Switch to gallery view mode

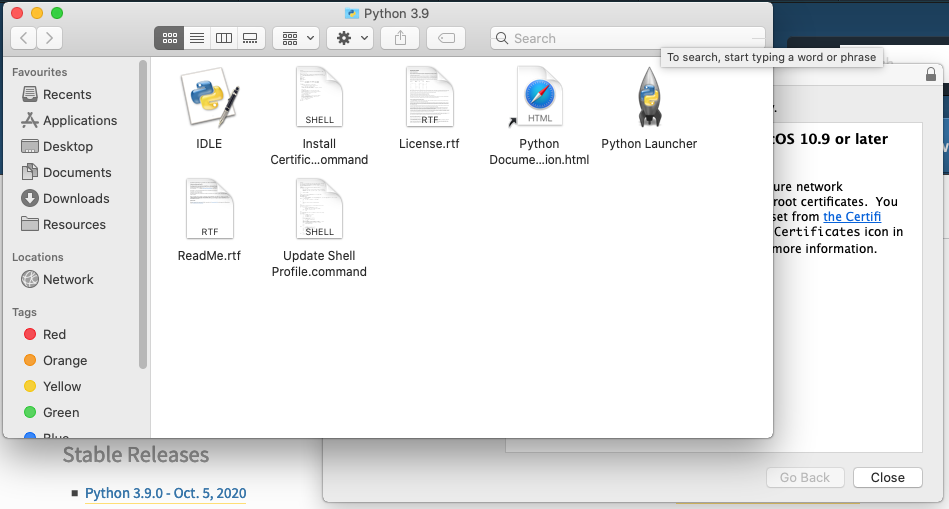click(x=251, y=38)
